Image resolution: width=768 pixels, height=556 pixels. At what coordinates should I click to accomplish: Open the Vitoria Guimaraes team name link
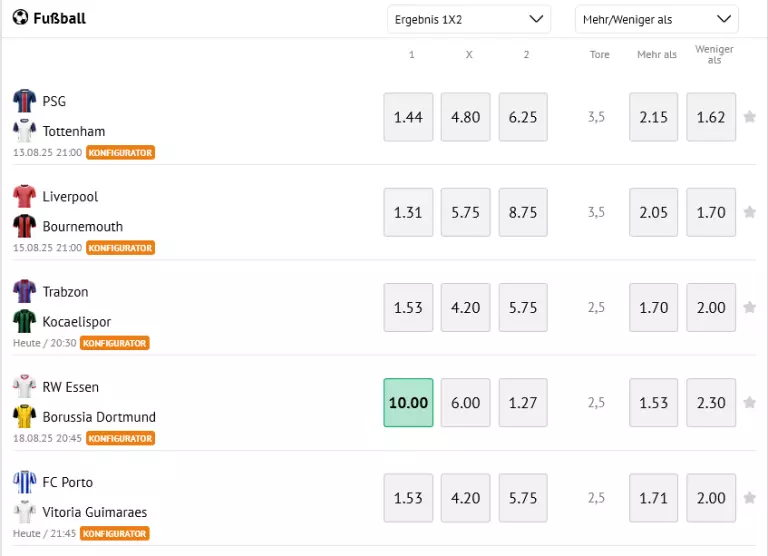pos(95,512)
